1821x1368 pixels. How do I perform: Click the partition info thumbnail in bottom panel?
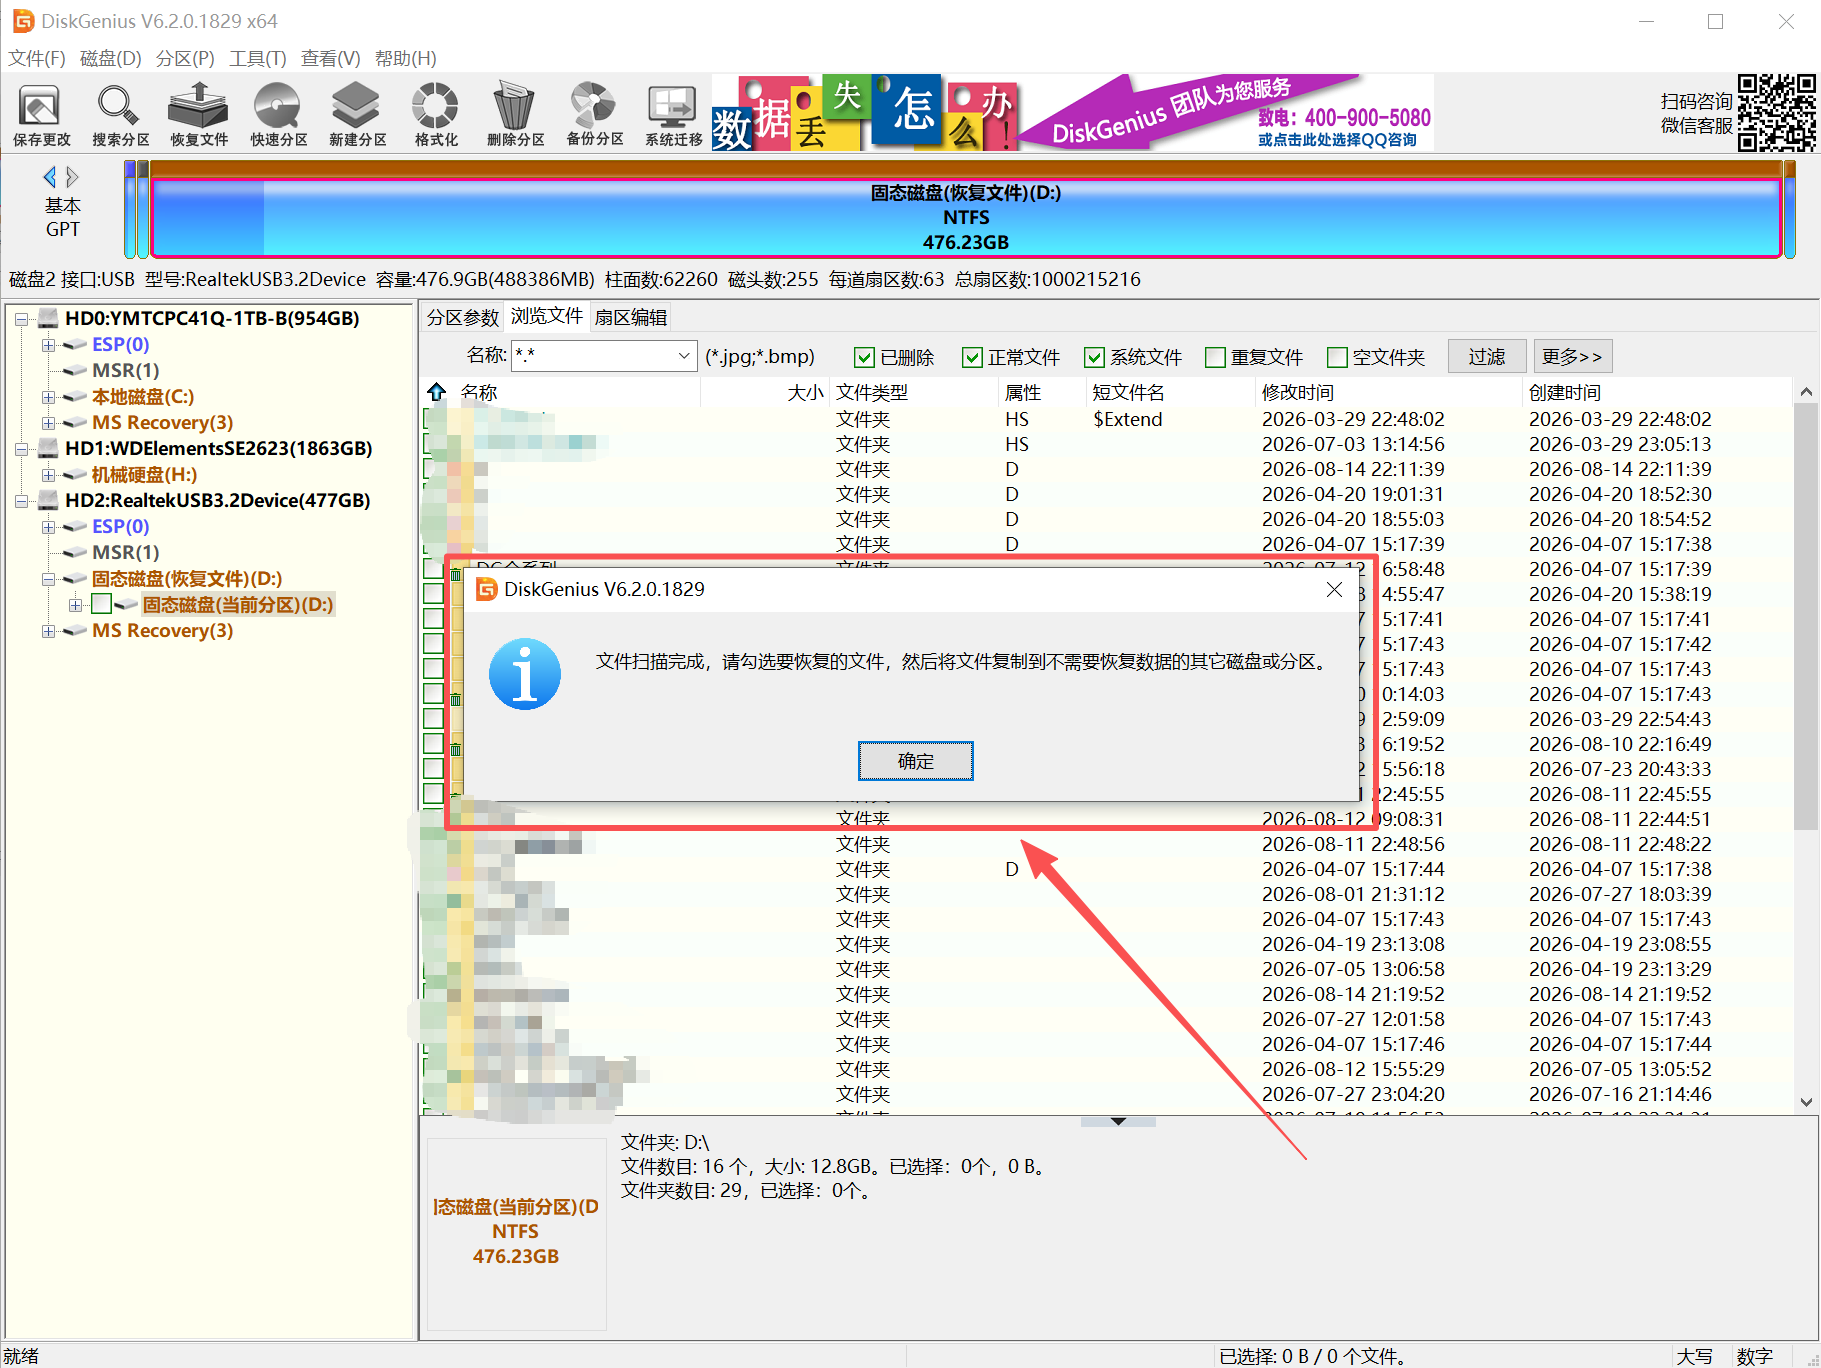point(516,1232)
